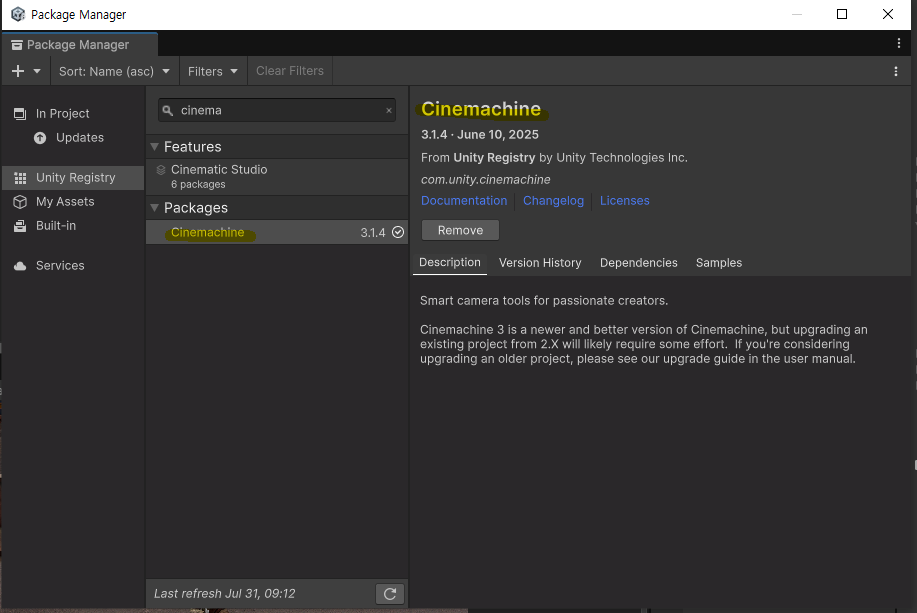Switch to the Description tab
The image size is (917, 613).
coord(450,263)
